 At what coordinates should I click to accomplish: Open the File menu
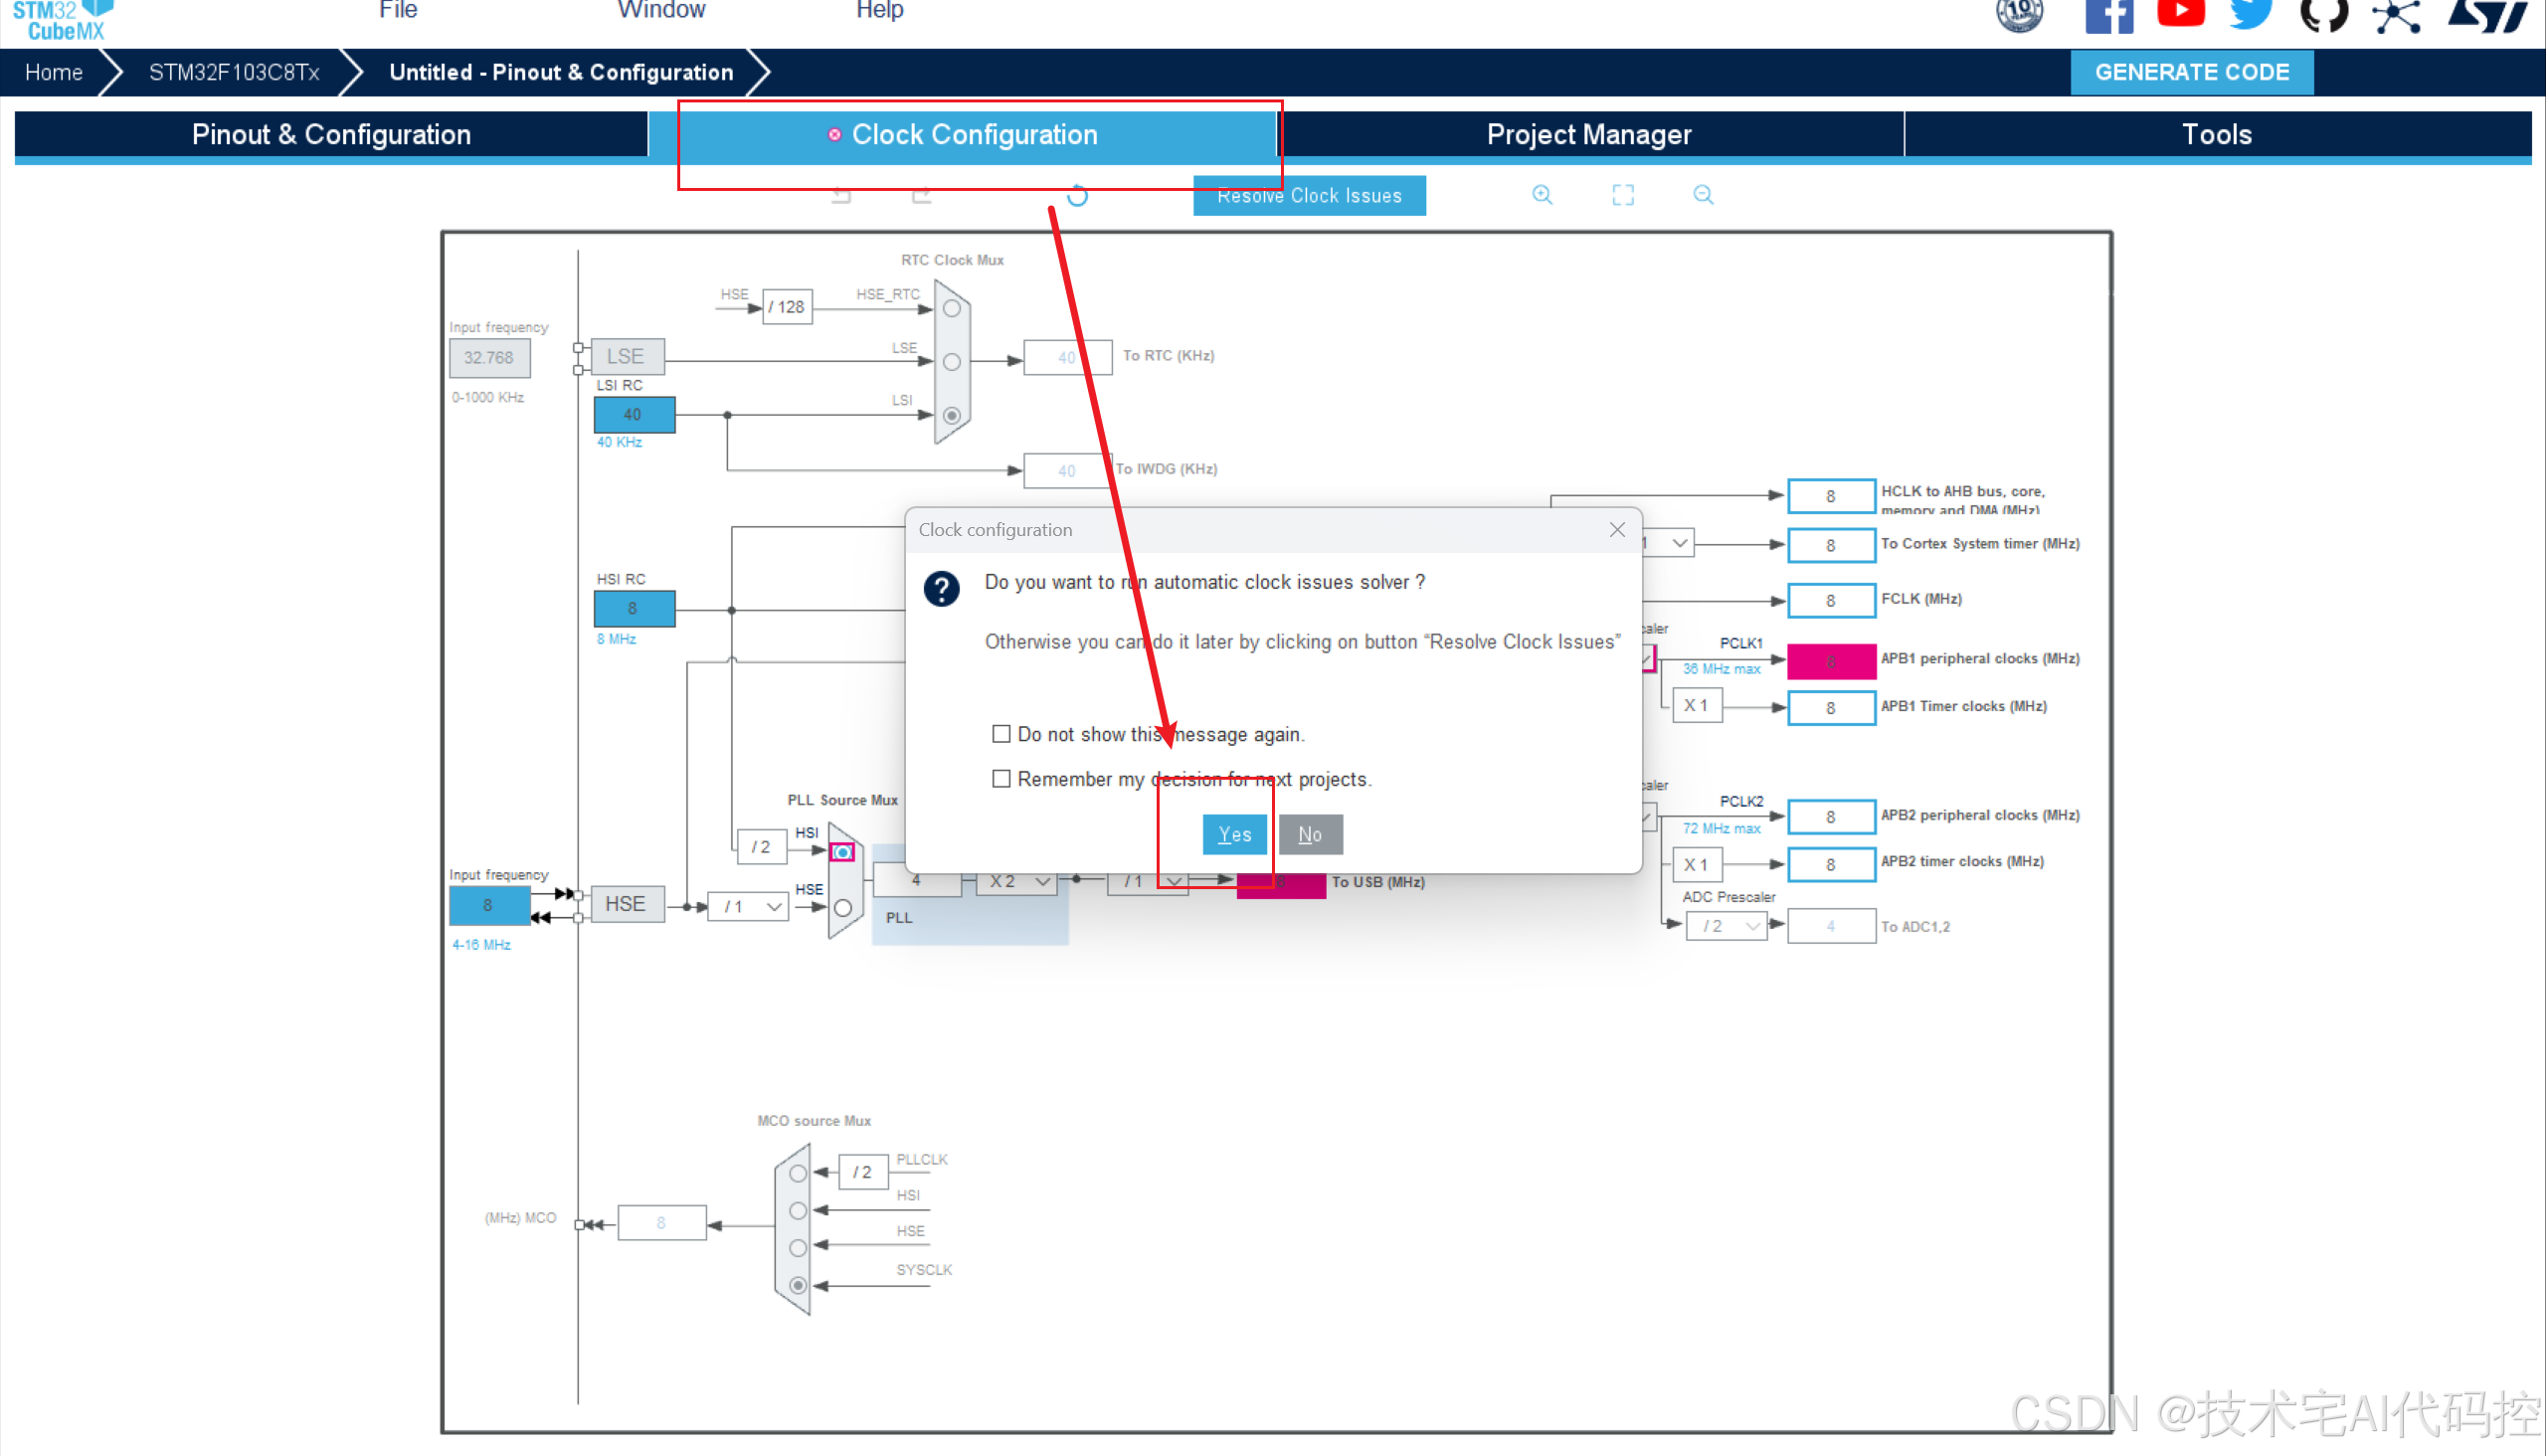coord(398,10)
